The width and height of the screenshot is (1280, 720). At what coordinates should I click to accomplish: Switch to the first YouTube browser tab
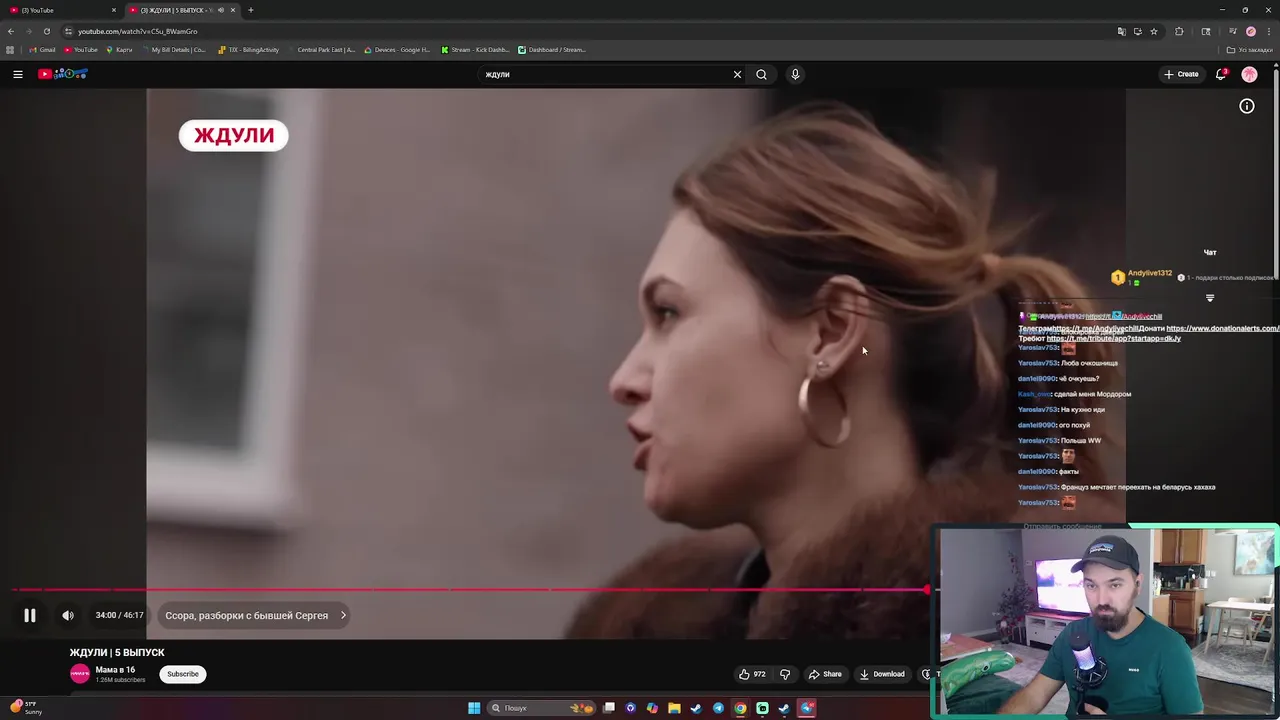tap(60, 10)
